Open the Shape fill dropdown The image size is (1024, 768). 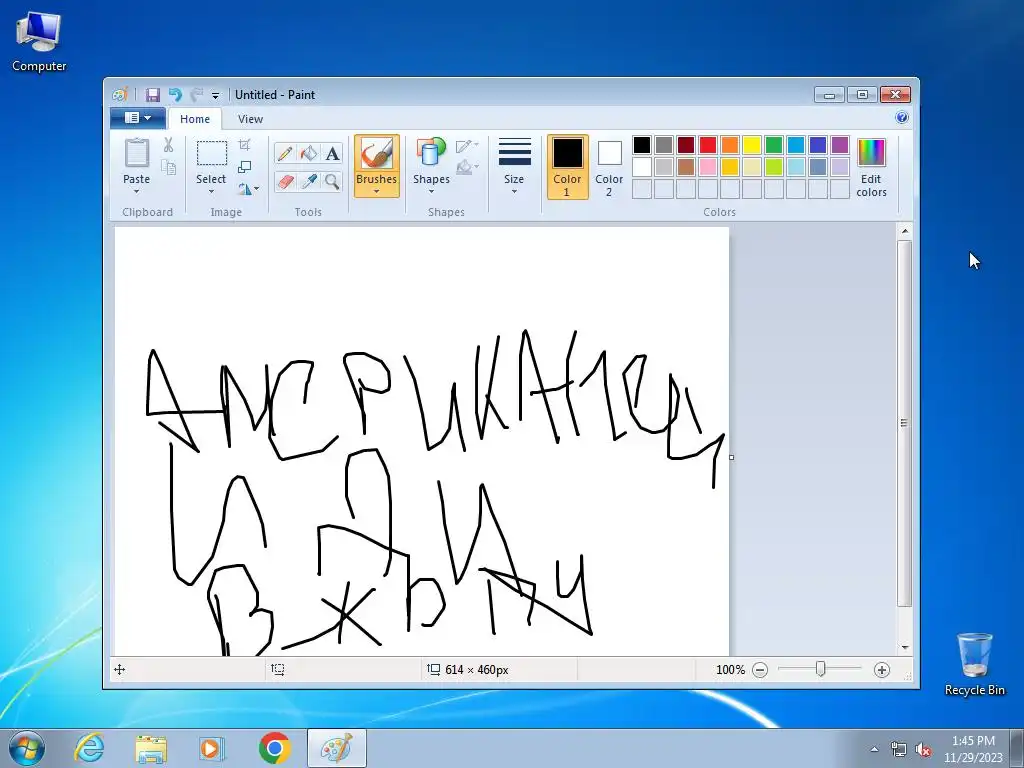pyautogui.click(x=466, y=167)
